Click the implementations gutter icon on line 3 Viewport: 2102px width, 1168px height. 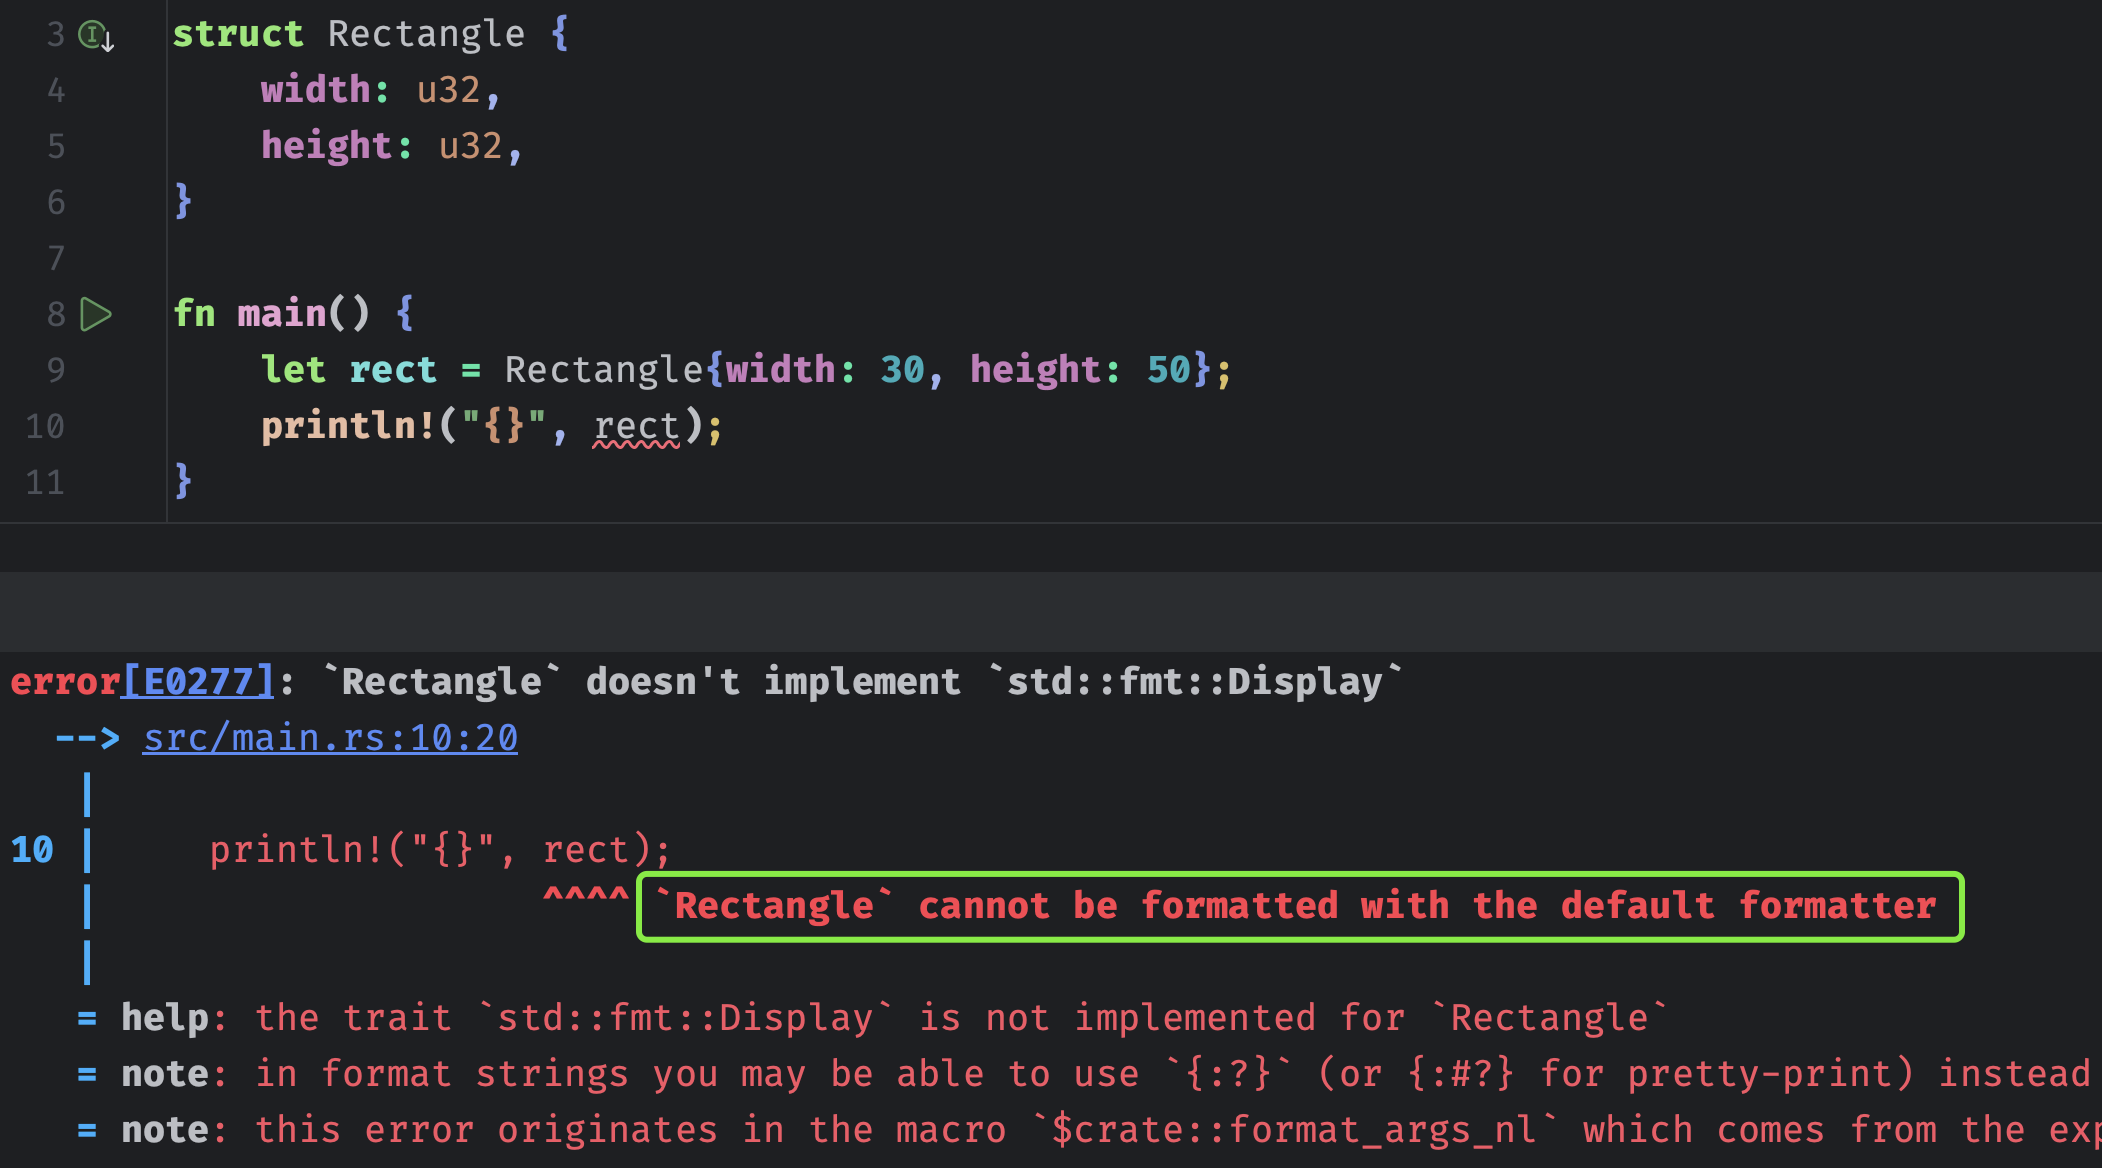pyautogui.click(x=95, y=36)
